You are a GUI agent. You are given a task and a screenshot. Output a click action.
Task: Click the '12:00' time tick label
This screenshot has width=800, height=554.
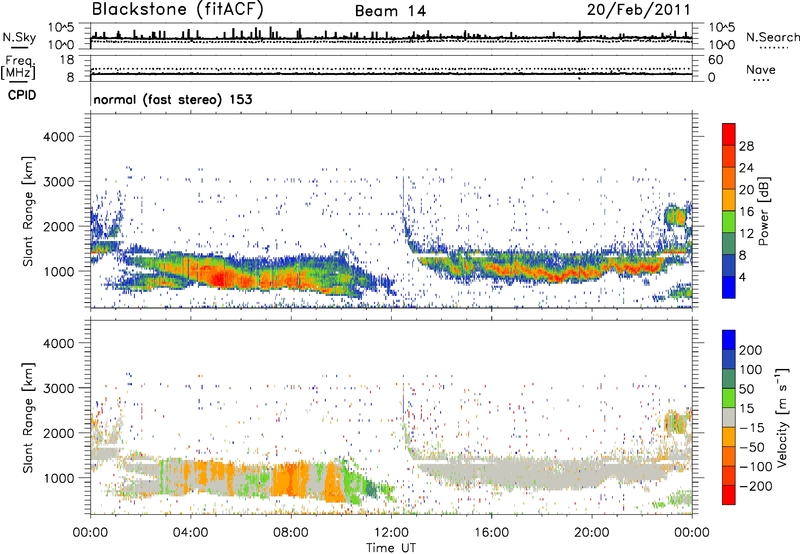pyautogui.click(x=391, y=533)
